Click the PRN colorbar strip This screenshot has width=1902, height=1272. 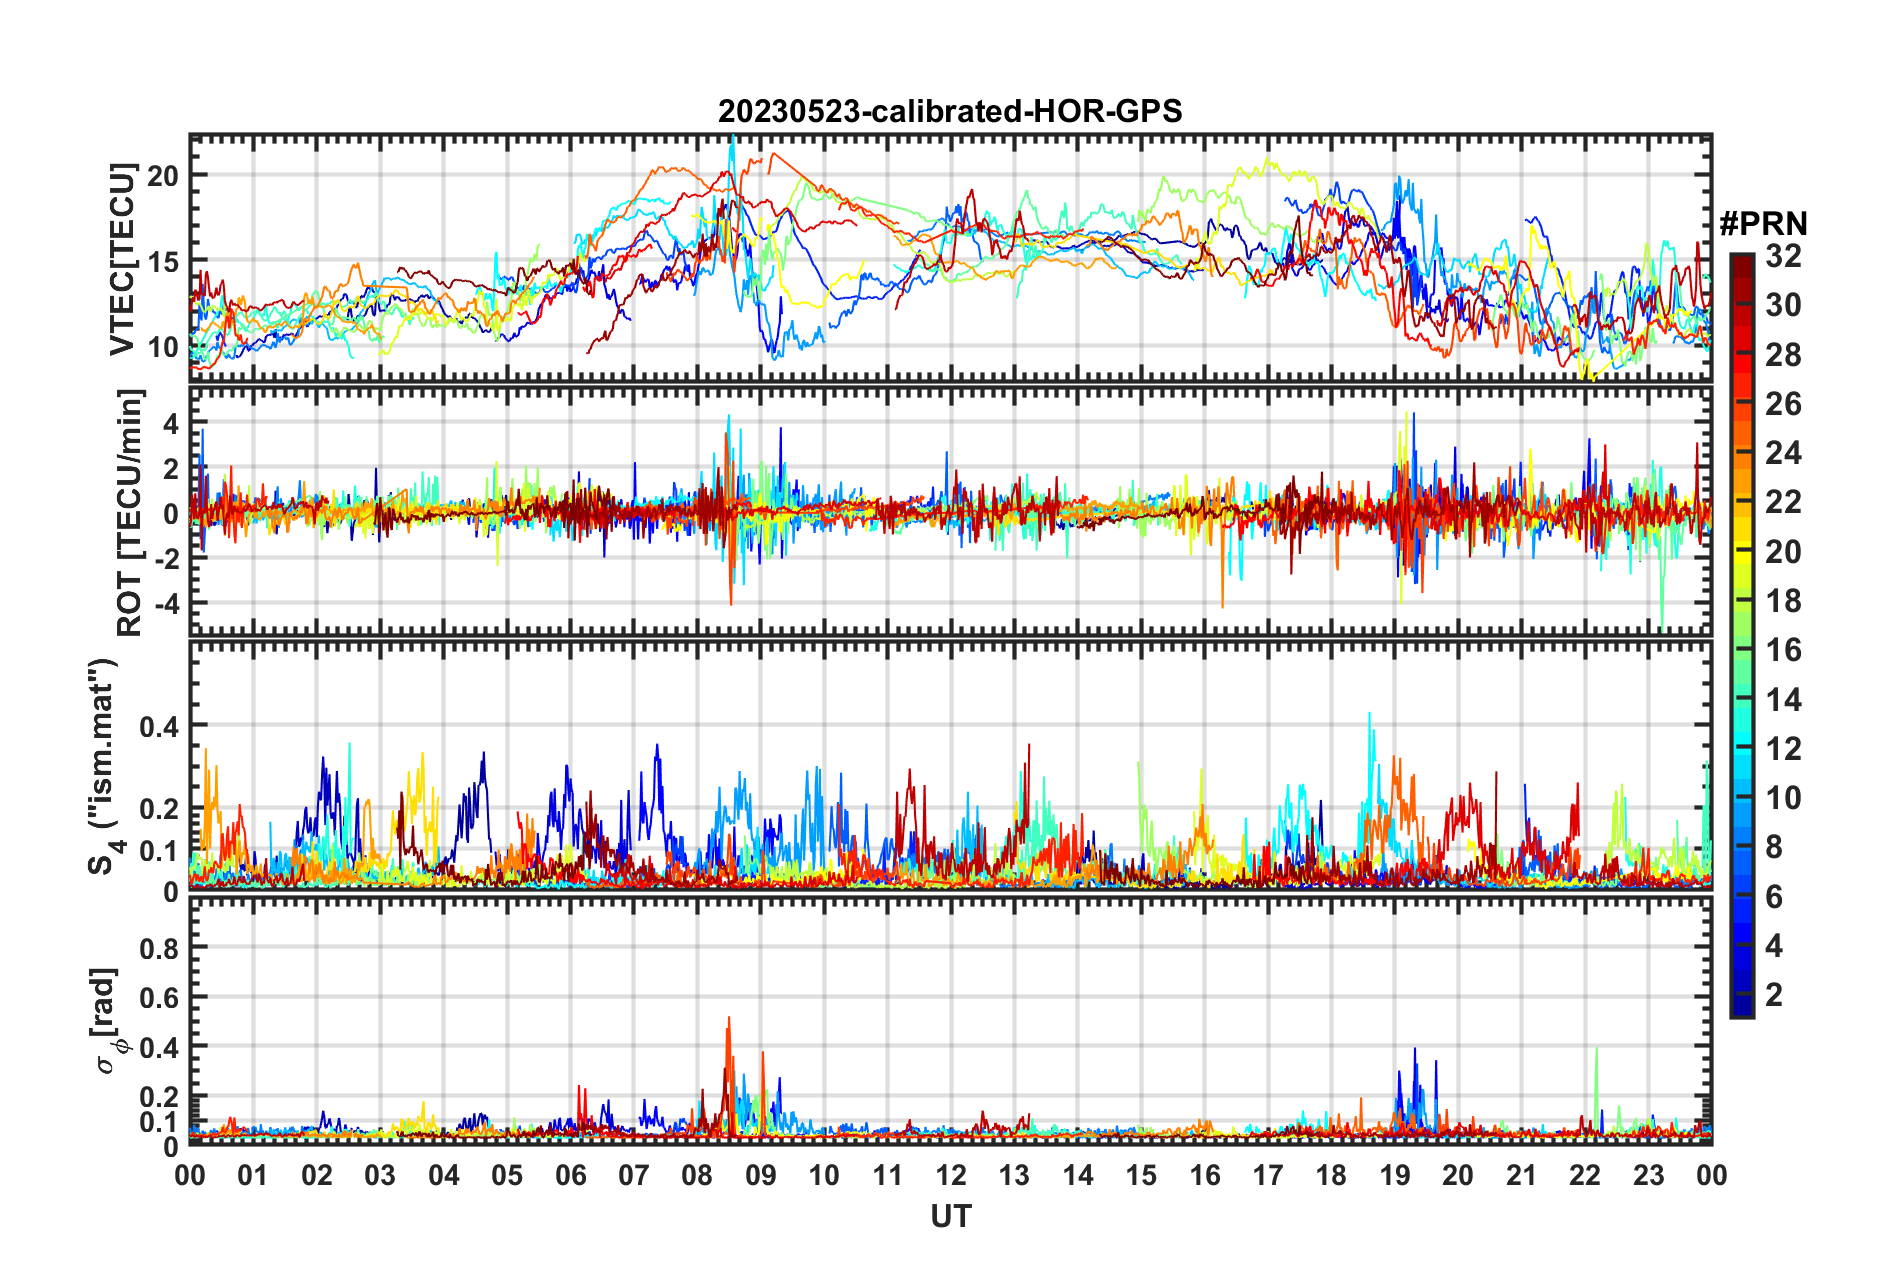(x=1742, y=635)
